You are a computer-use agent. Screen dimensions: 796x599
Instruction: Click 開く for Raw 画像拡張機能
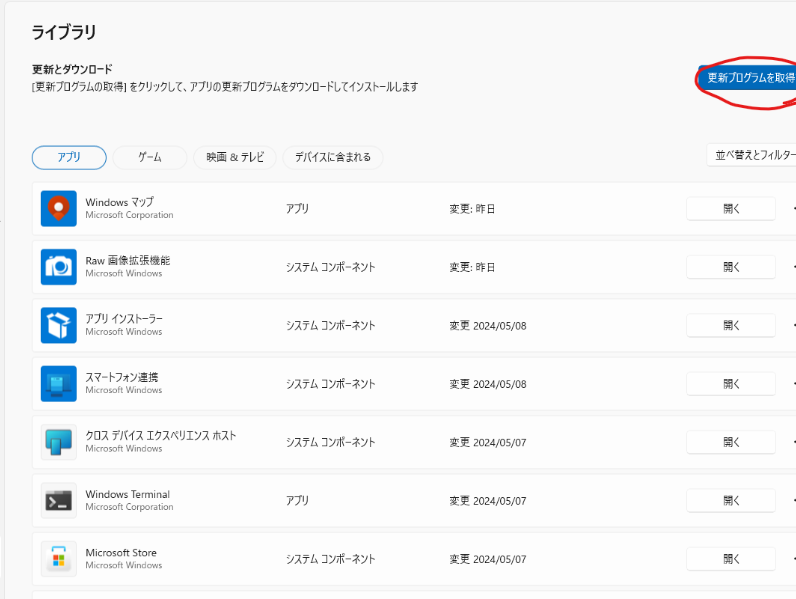click(730, 267)
